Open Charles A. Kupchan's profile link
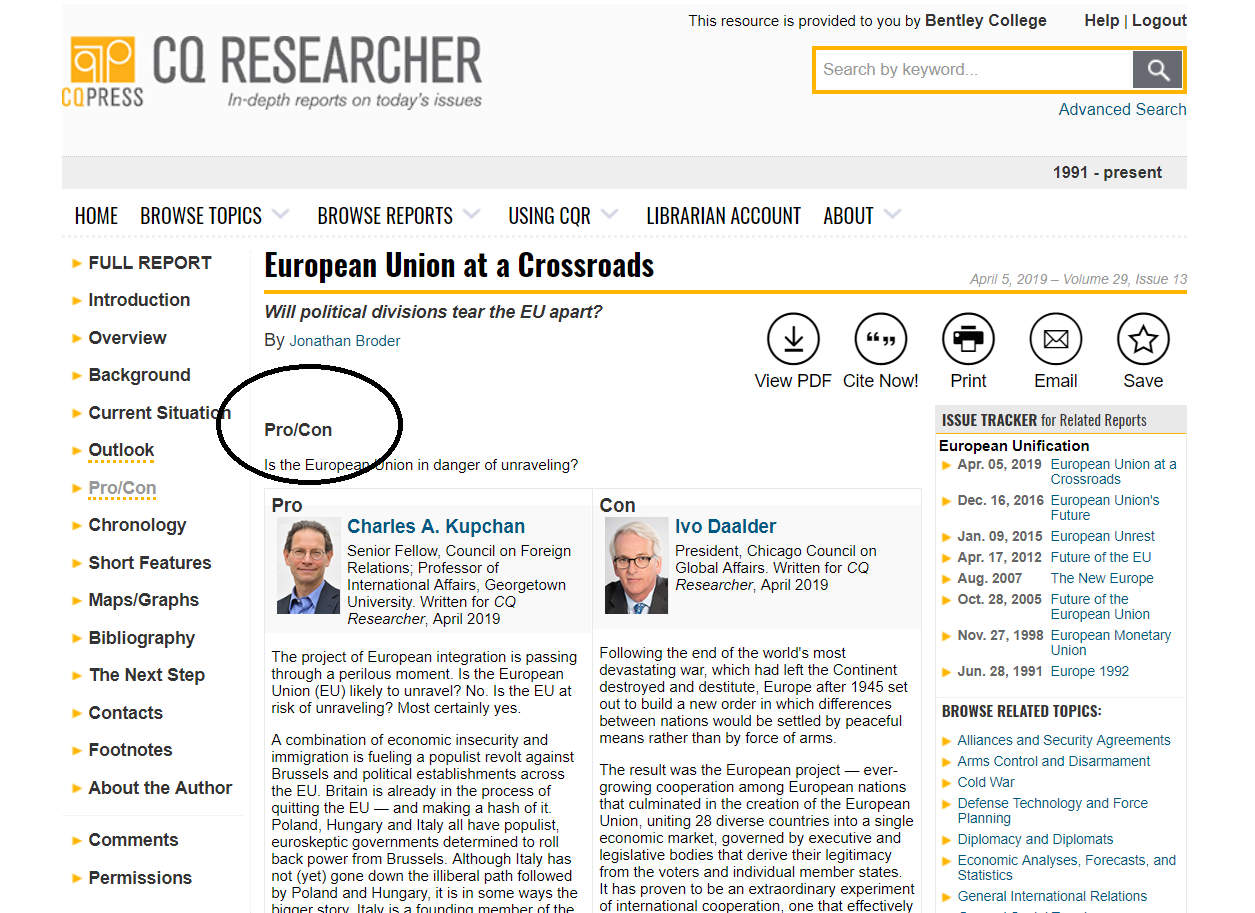 pyautogui.click(x=436, y=526)
